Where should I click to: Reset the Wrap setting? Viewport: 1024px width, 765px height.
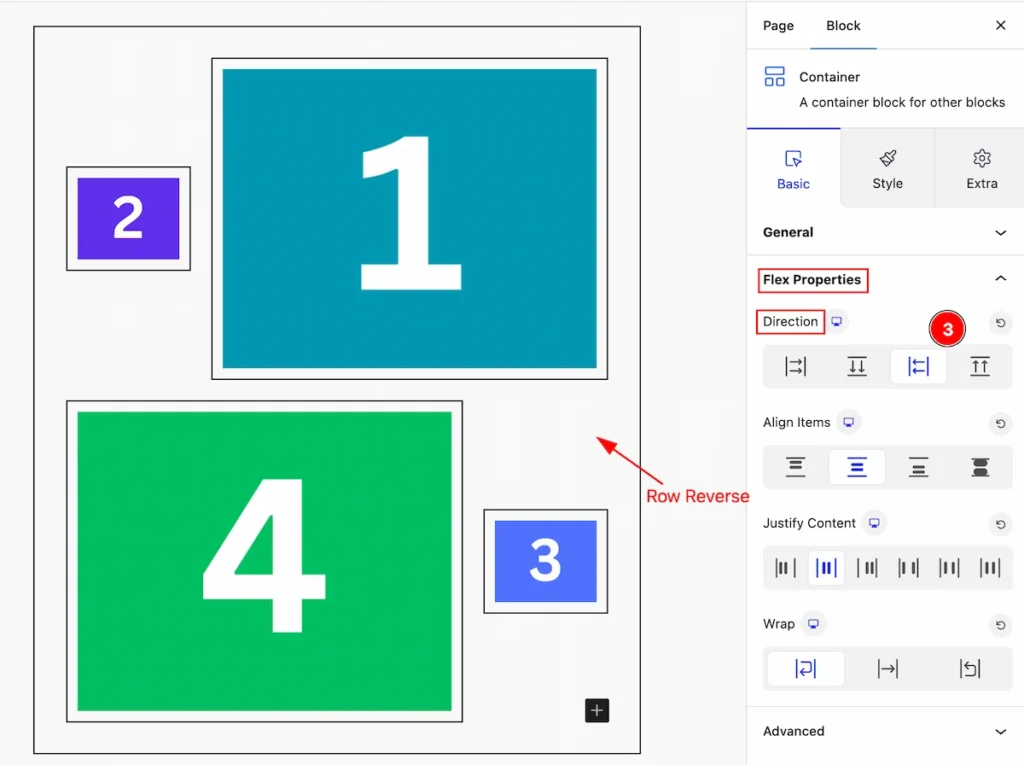coord(1000,625)
